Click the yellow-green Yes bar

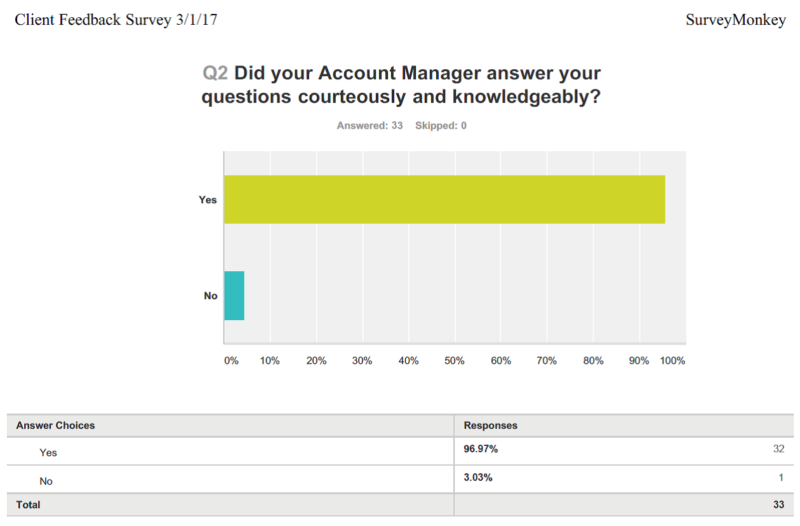(x=444, y=199)
